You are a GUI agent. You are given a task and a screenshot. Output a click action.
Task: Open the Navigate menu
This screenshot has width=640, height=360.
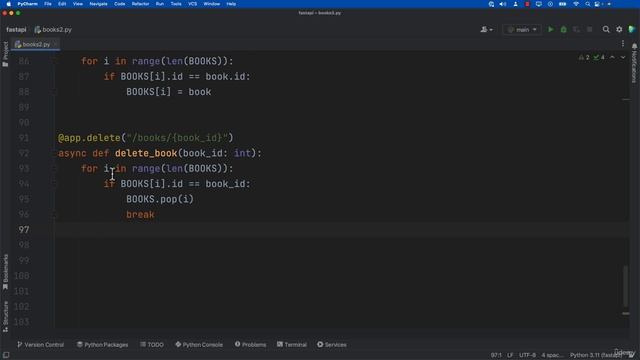(98, 4)
